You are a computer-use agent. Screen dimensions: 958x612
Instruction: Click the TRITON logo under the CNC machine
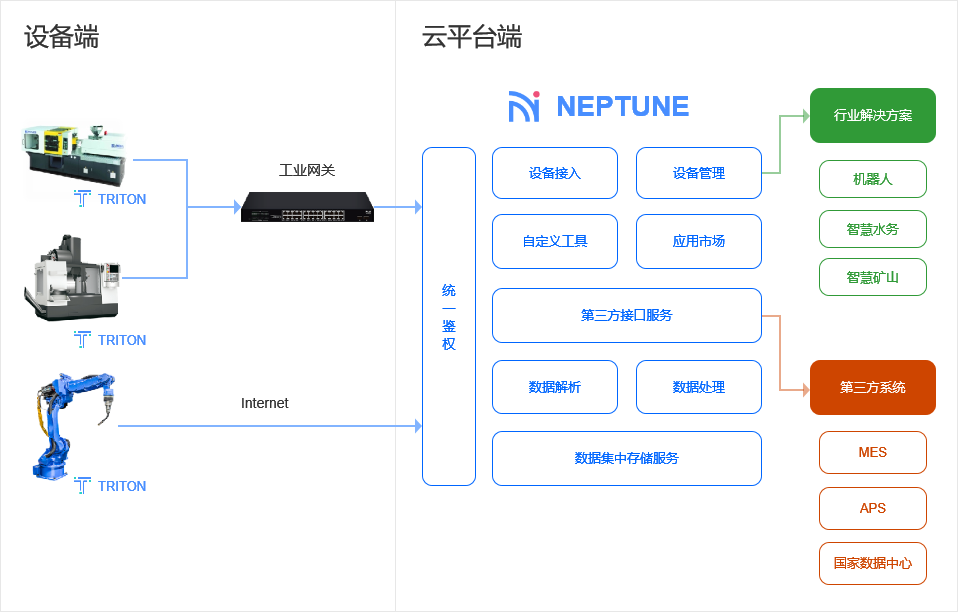tap(110, 340)
